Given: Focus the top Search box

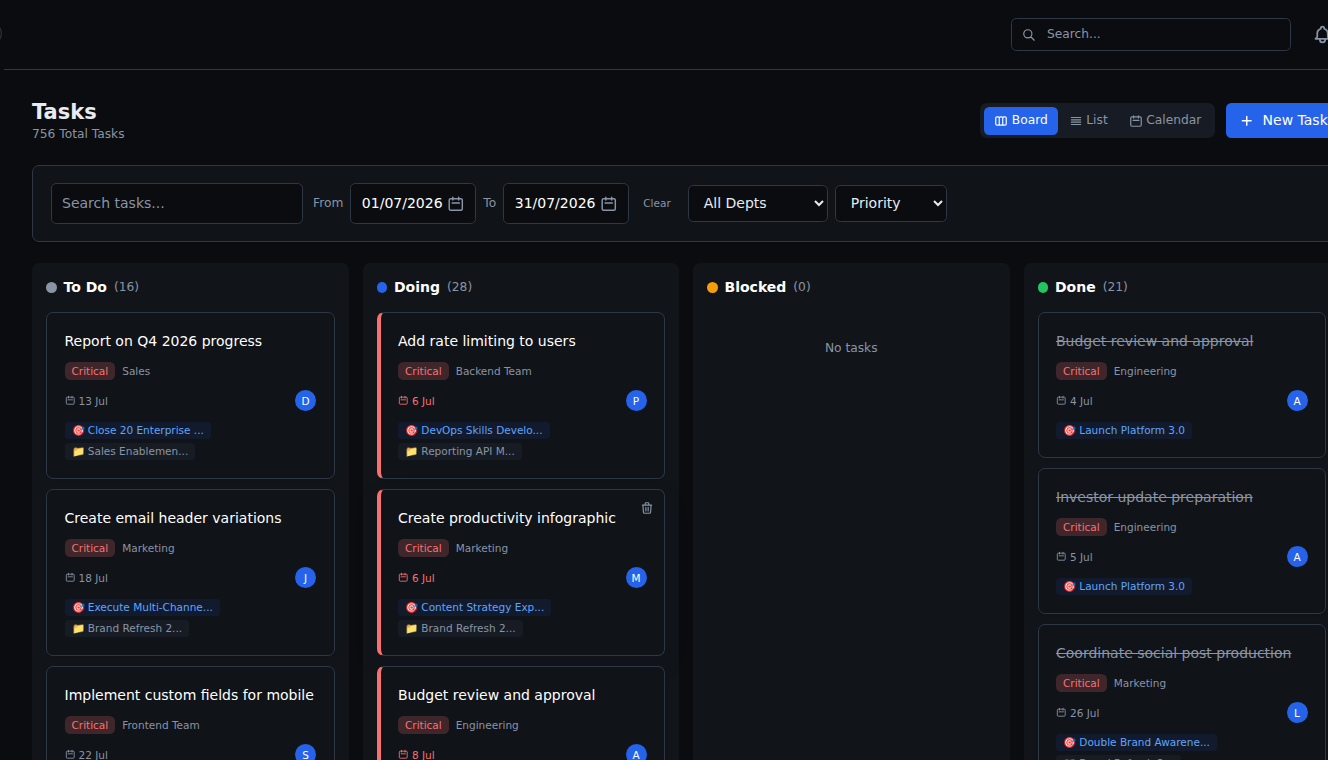Looking at the screenshot, I should tap(1151, 35).
